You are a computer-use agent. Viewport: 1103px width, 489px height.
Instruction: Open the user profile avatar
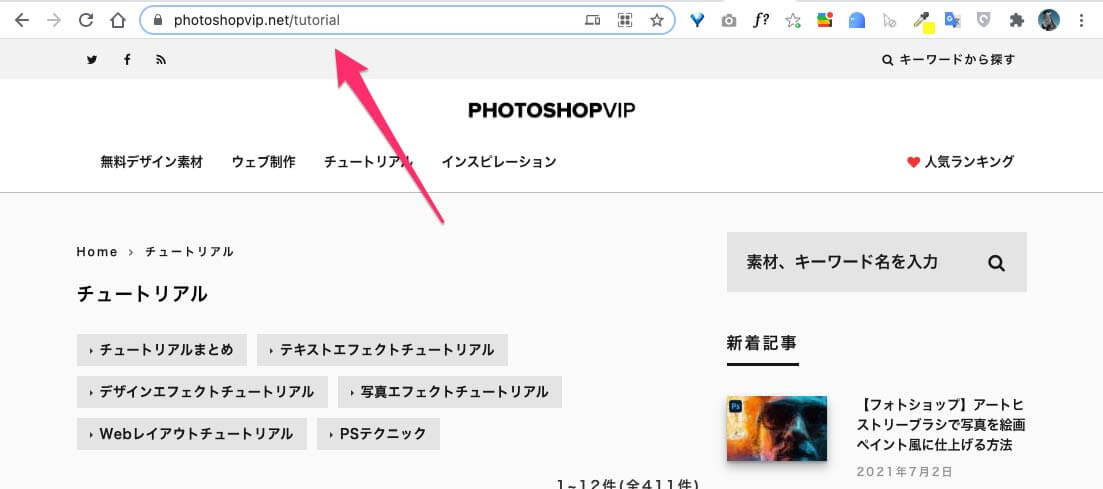coord(1049,20)
